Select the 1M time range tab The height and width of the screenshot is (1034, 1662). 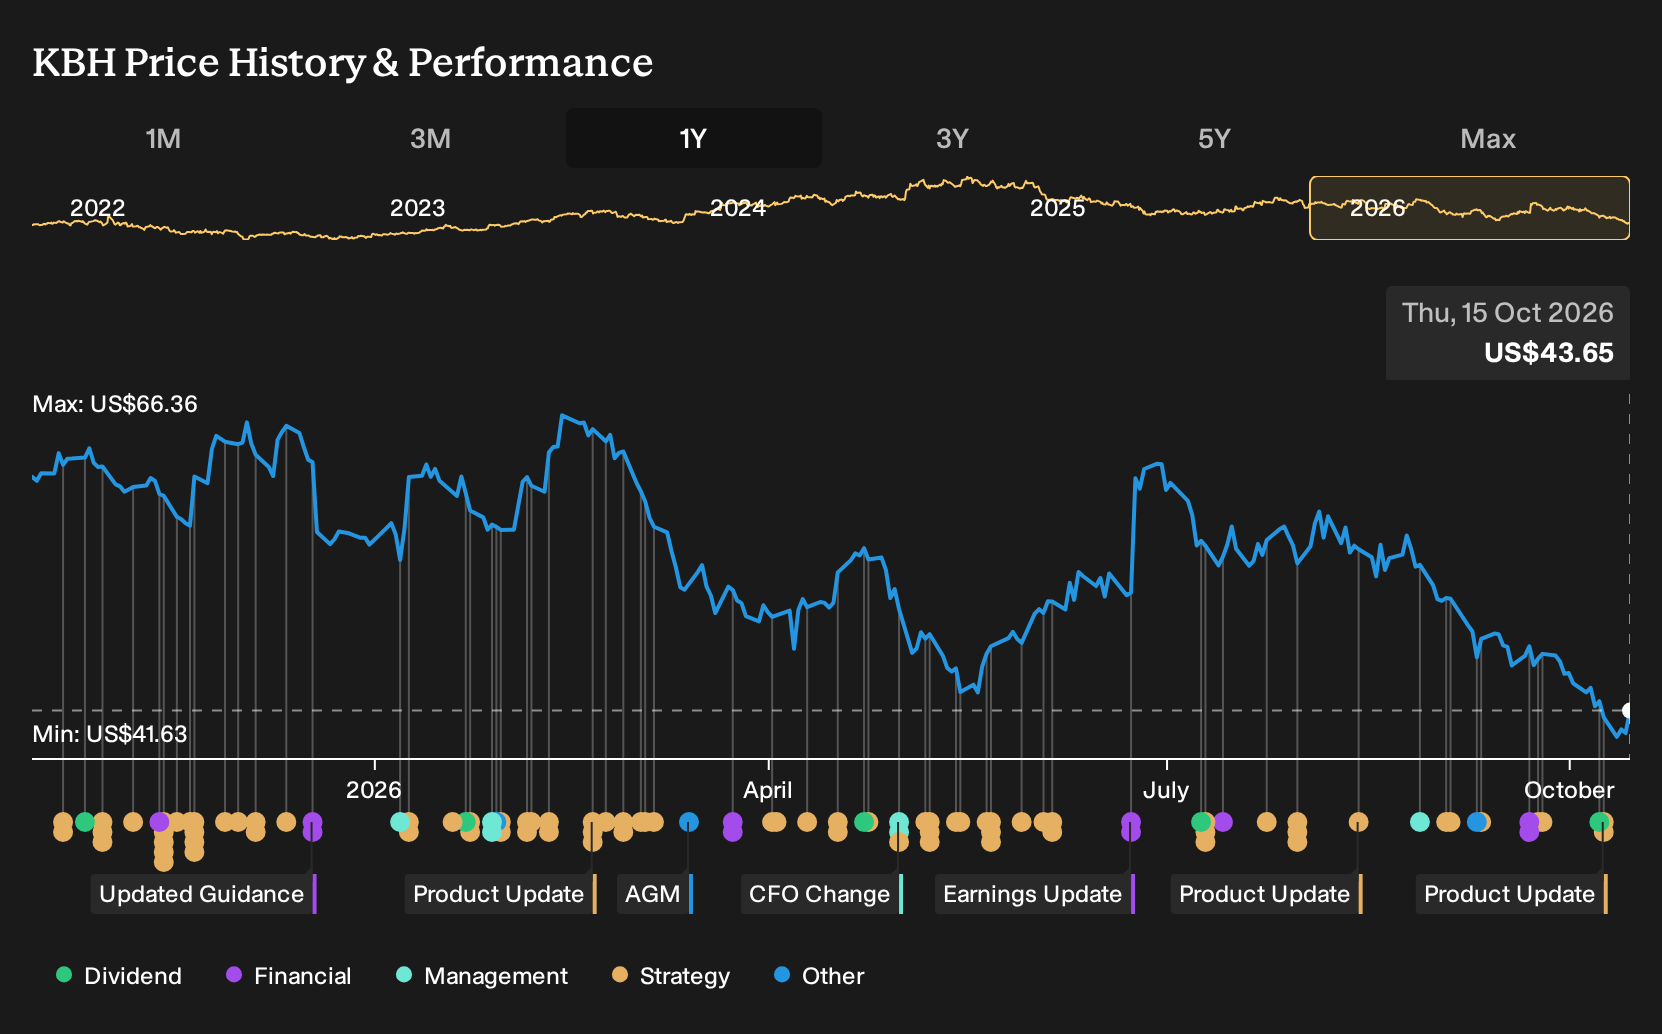[x=163, y=138]
